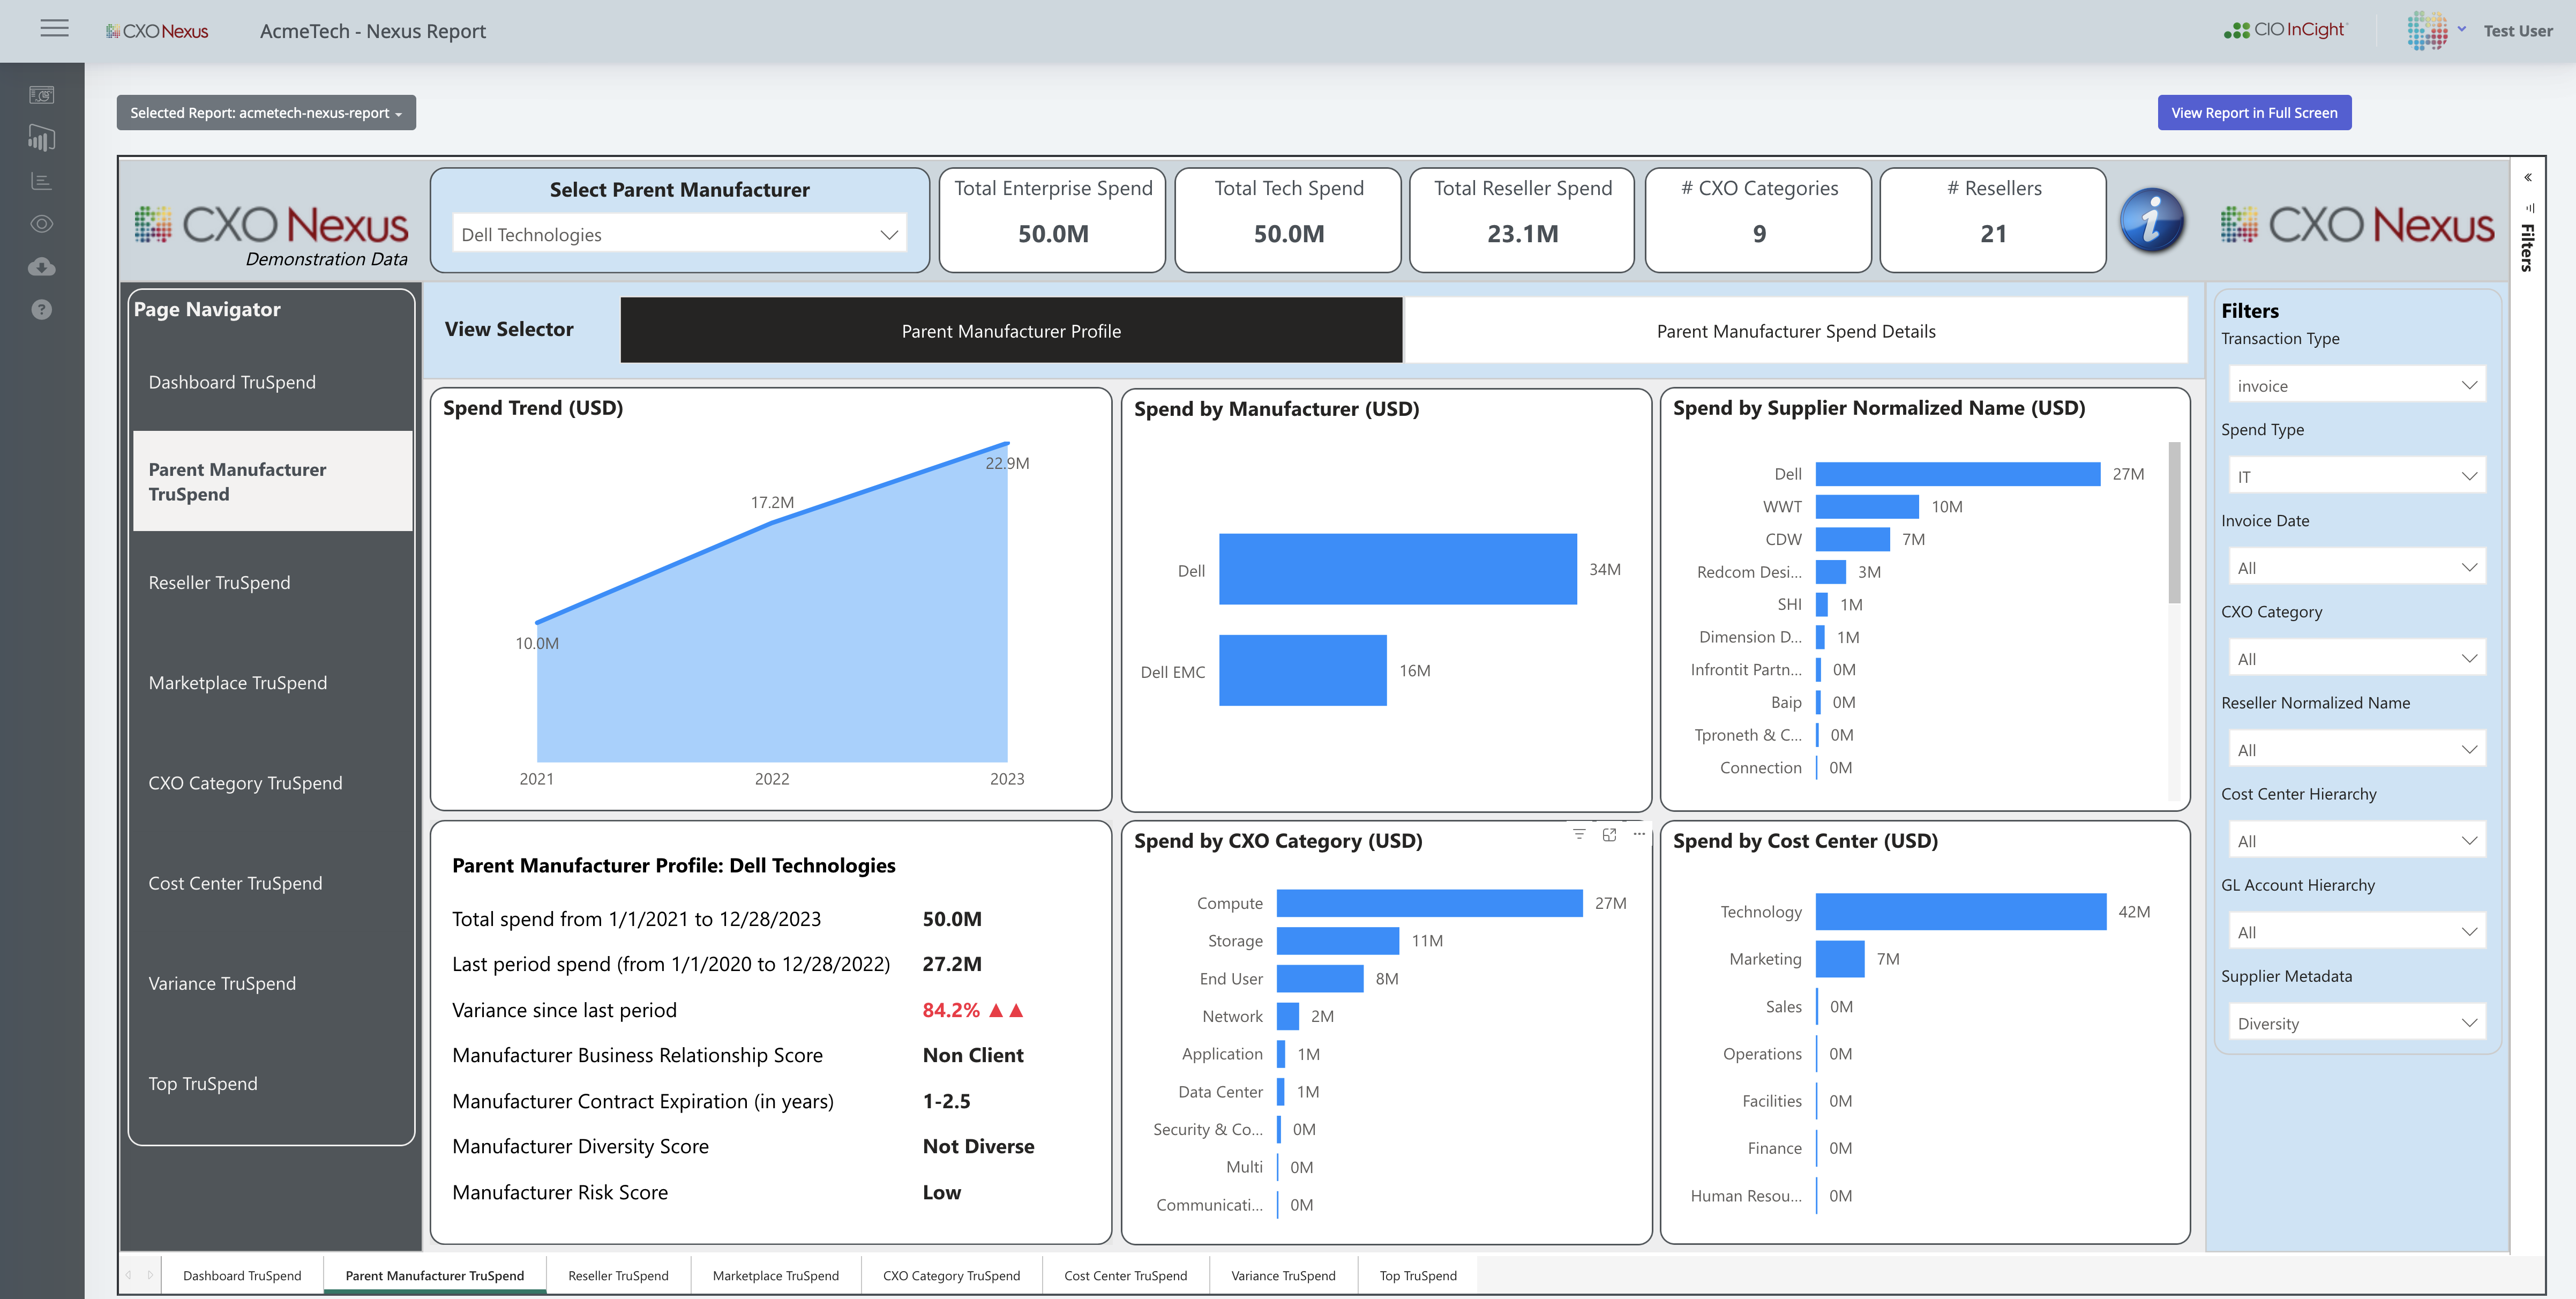Click the Test User avatar icon
Screen dimensions: 2576x1299
[2427, 30]
